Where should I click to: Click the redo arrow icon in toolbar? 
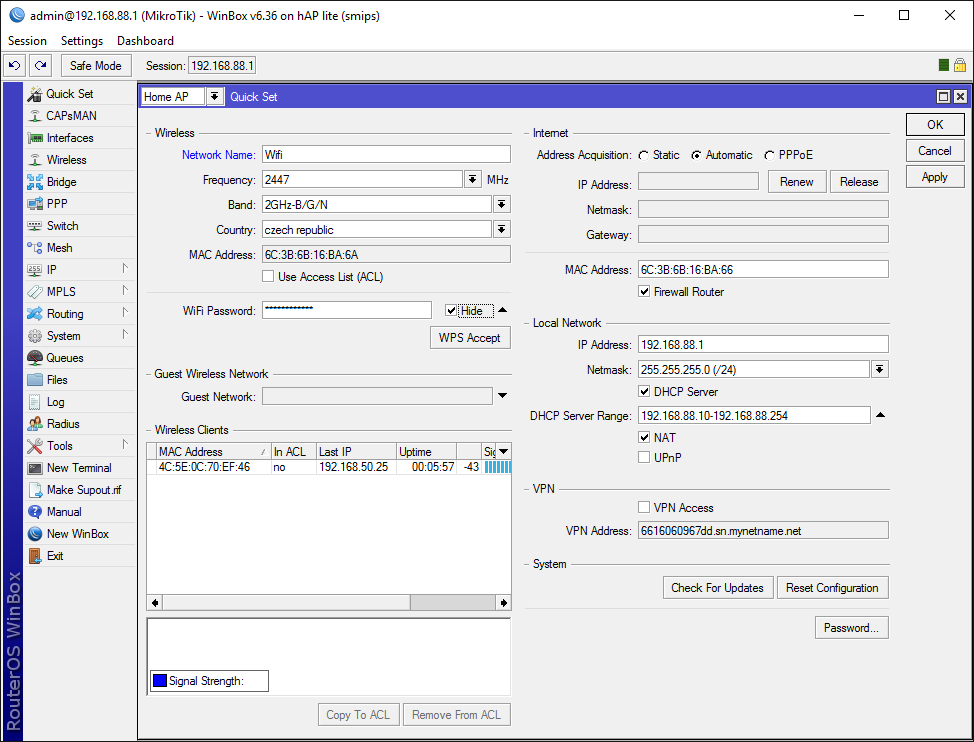pos(40,66)
